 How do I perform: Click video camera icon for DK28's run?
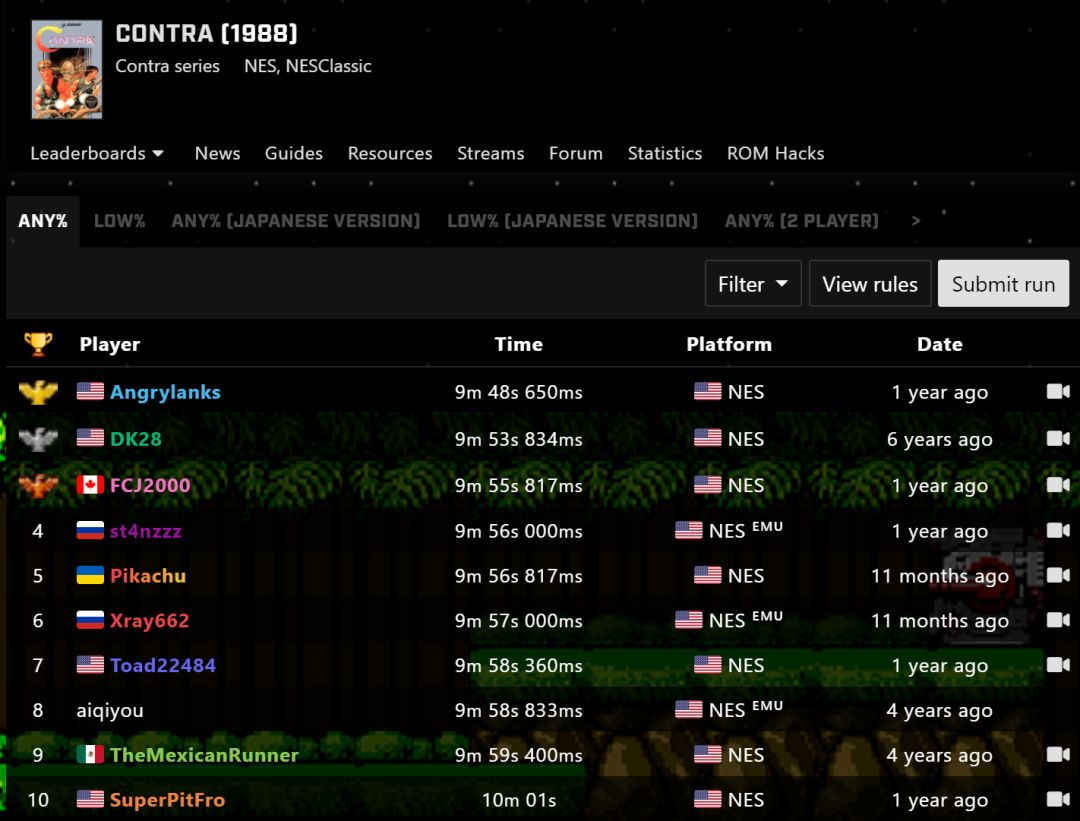(1057, 439)
